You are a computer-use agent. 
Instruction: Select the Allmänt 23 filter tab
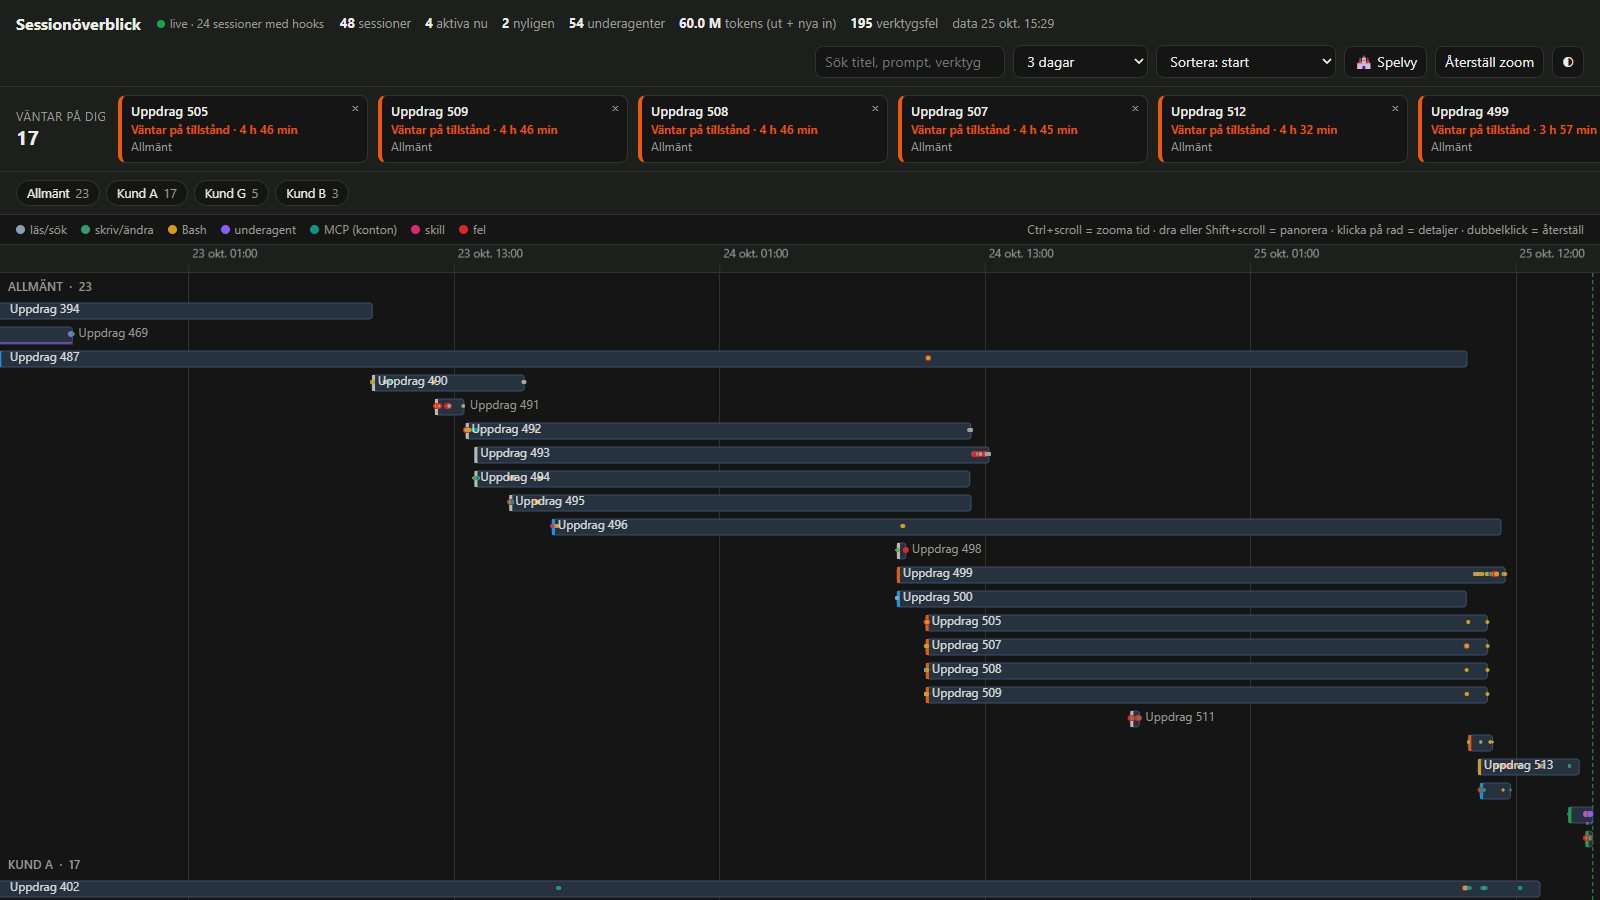[x=58, y=193]
